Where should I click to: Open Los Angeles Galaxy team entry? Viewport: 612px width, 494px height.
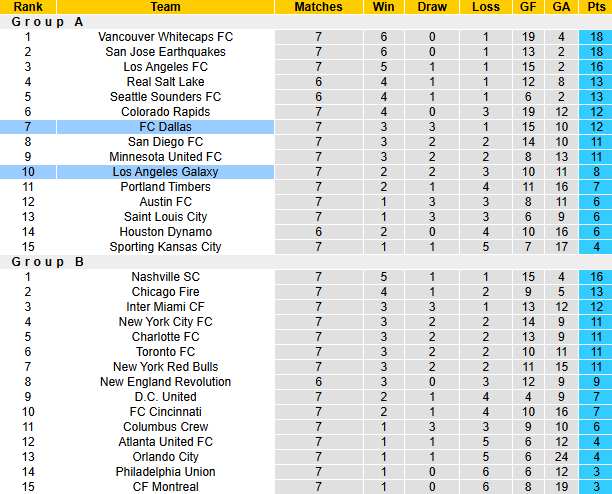pyautogui.click(x=165, y=172)
